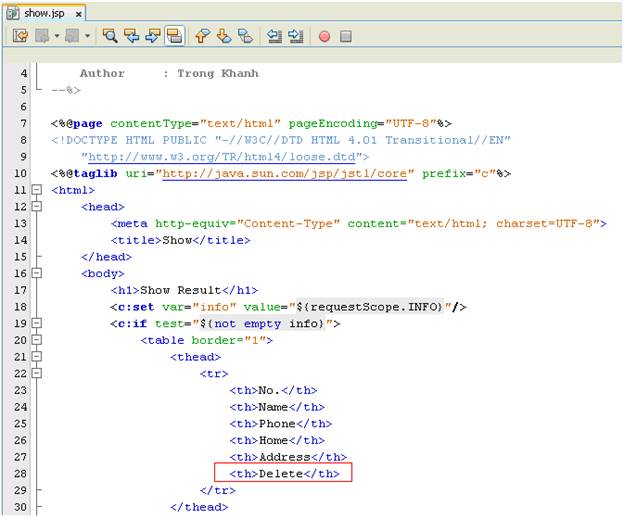This screenshot has width=624, height=519.
Task: Start macro recording with the red circle
Action: (324, 37)
